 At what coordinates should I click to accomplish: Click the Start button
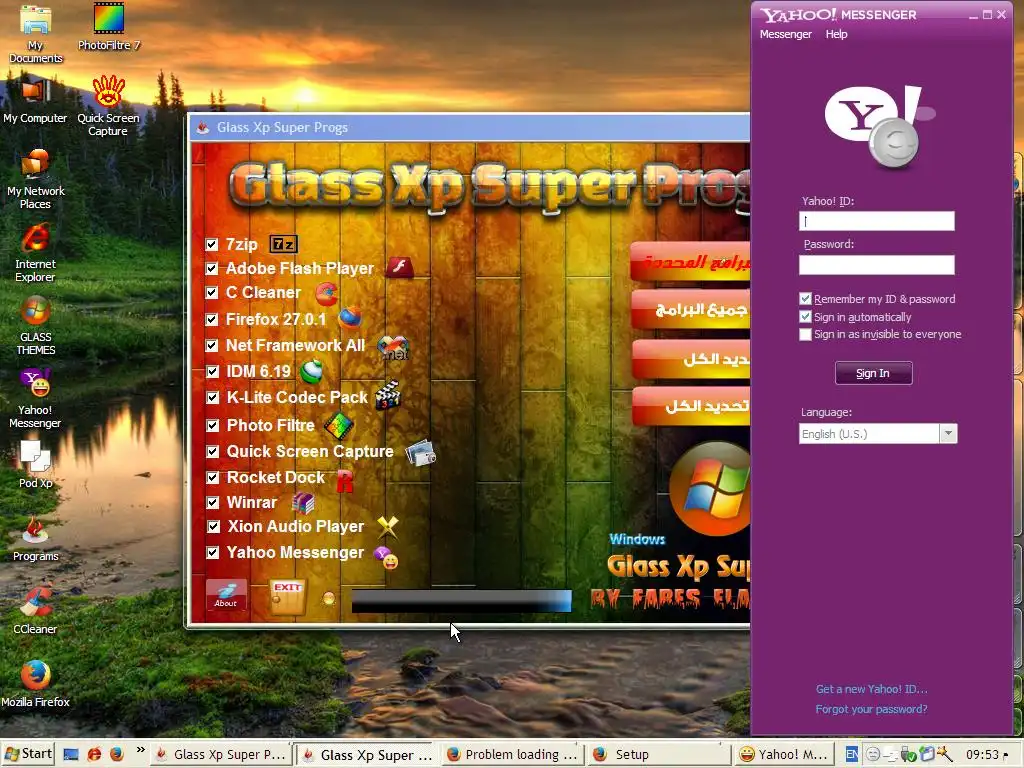coord(27,754)
